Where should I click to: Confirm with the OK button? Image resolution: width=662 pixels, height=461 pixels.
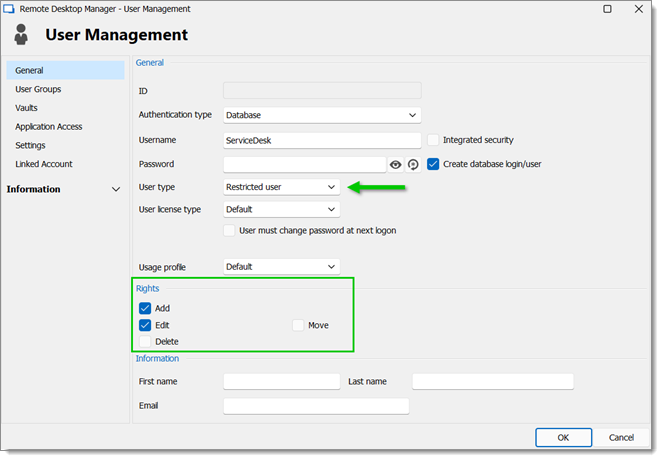click(564, 438)
